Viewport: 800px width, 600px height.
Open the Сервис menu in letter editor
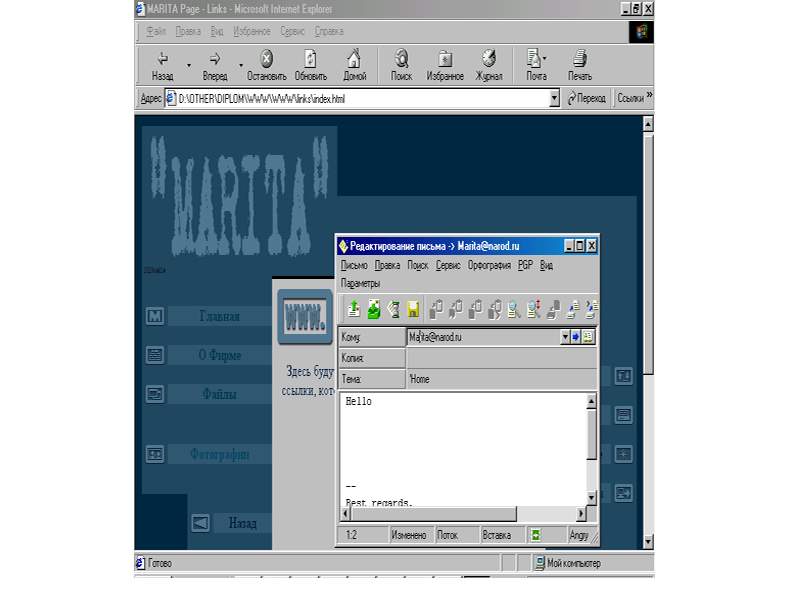coord(448,266)
